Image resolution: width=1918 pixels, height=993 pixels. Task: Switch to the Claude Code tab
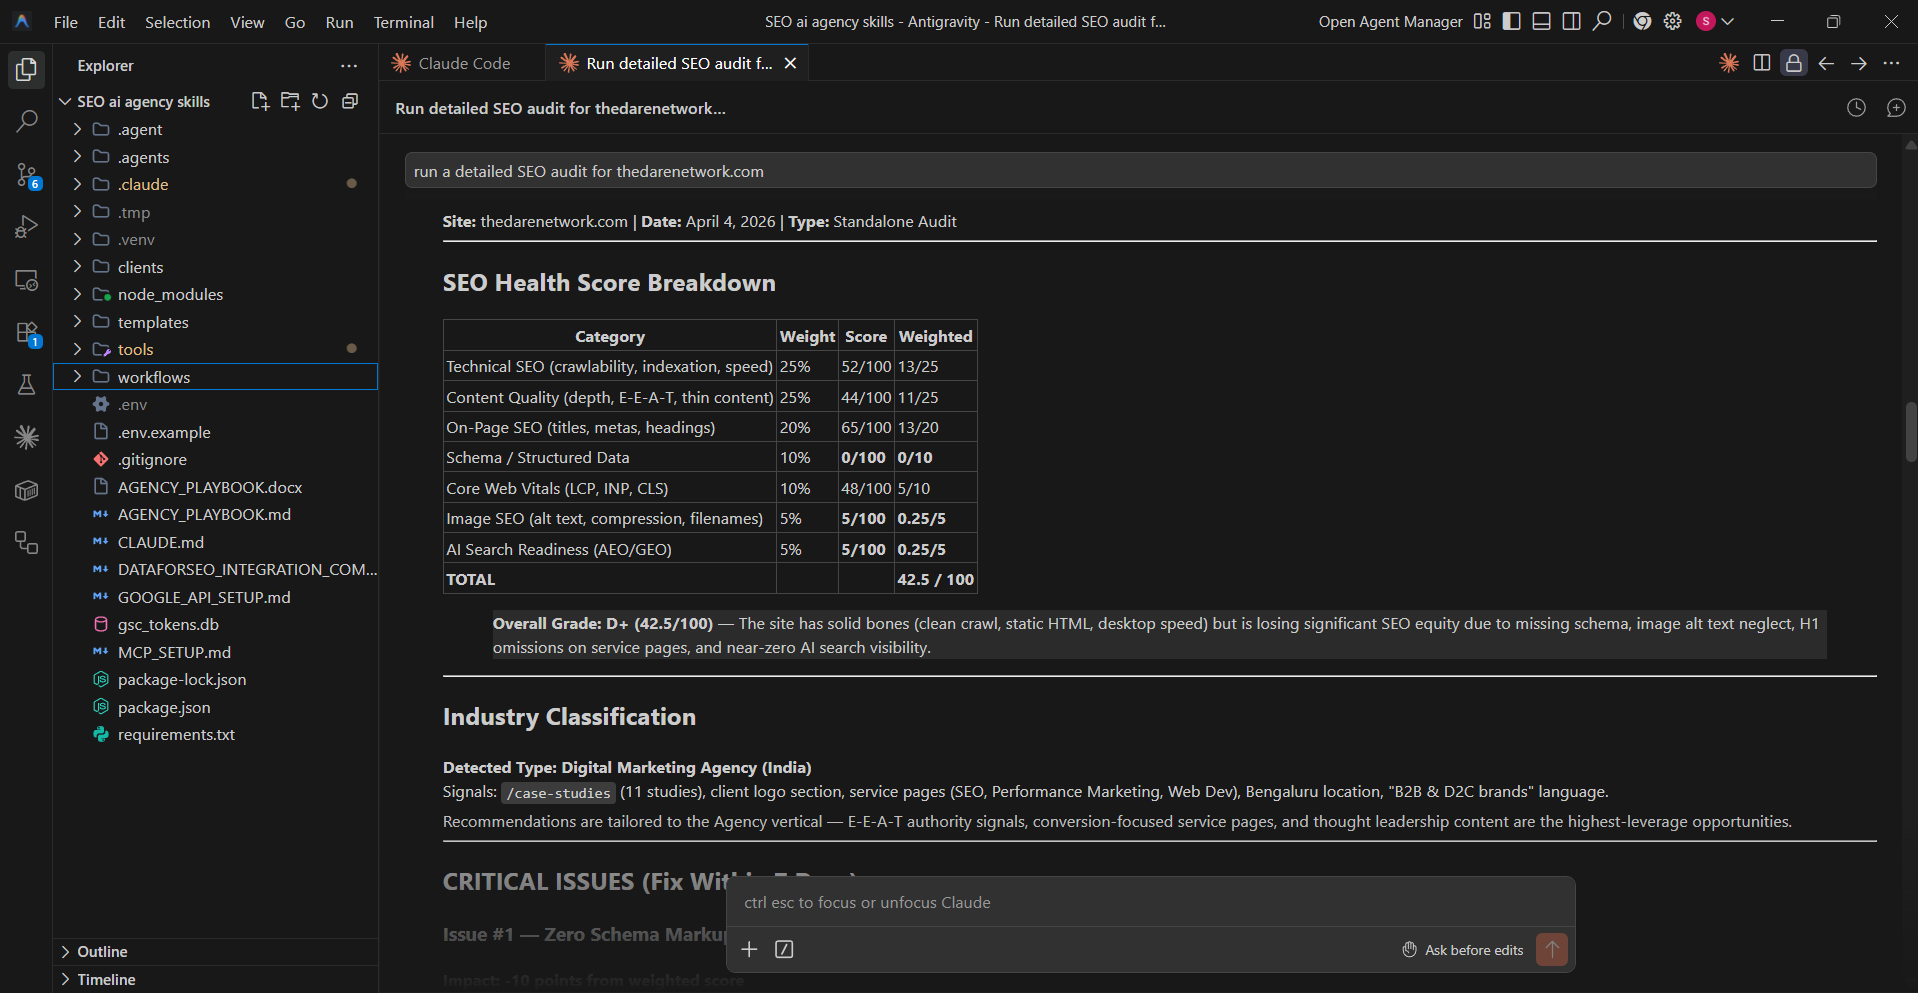point(463,63)
